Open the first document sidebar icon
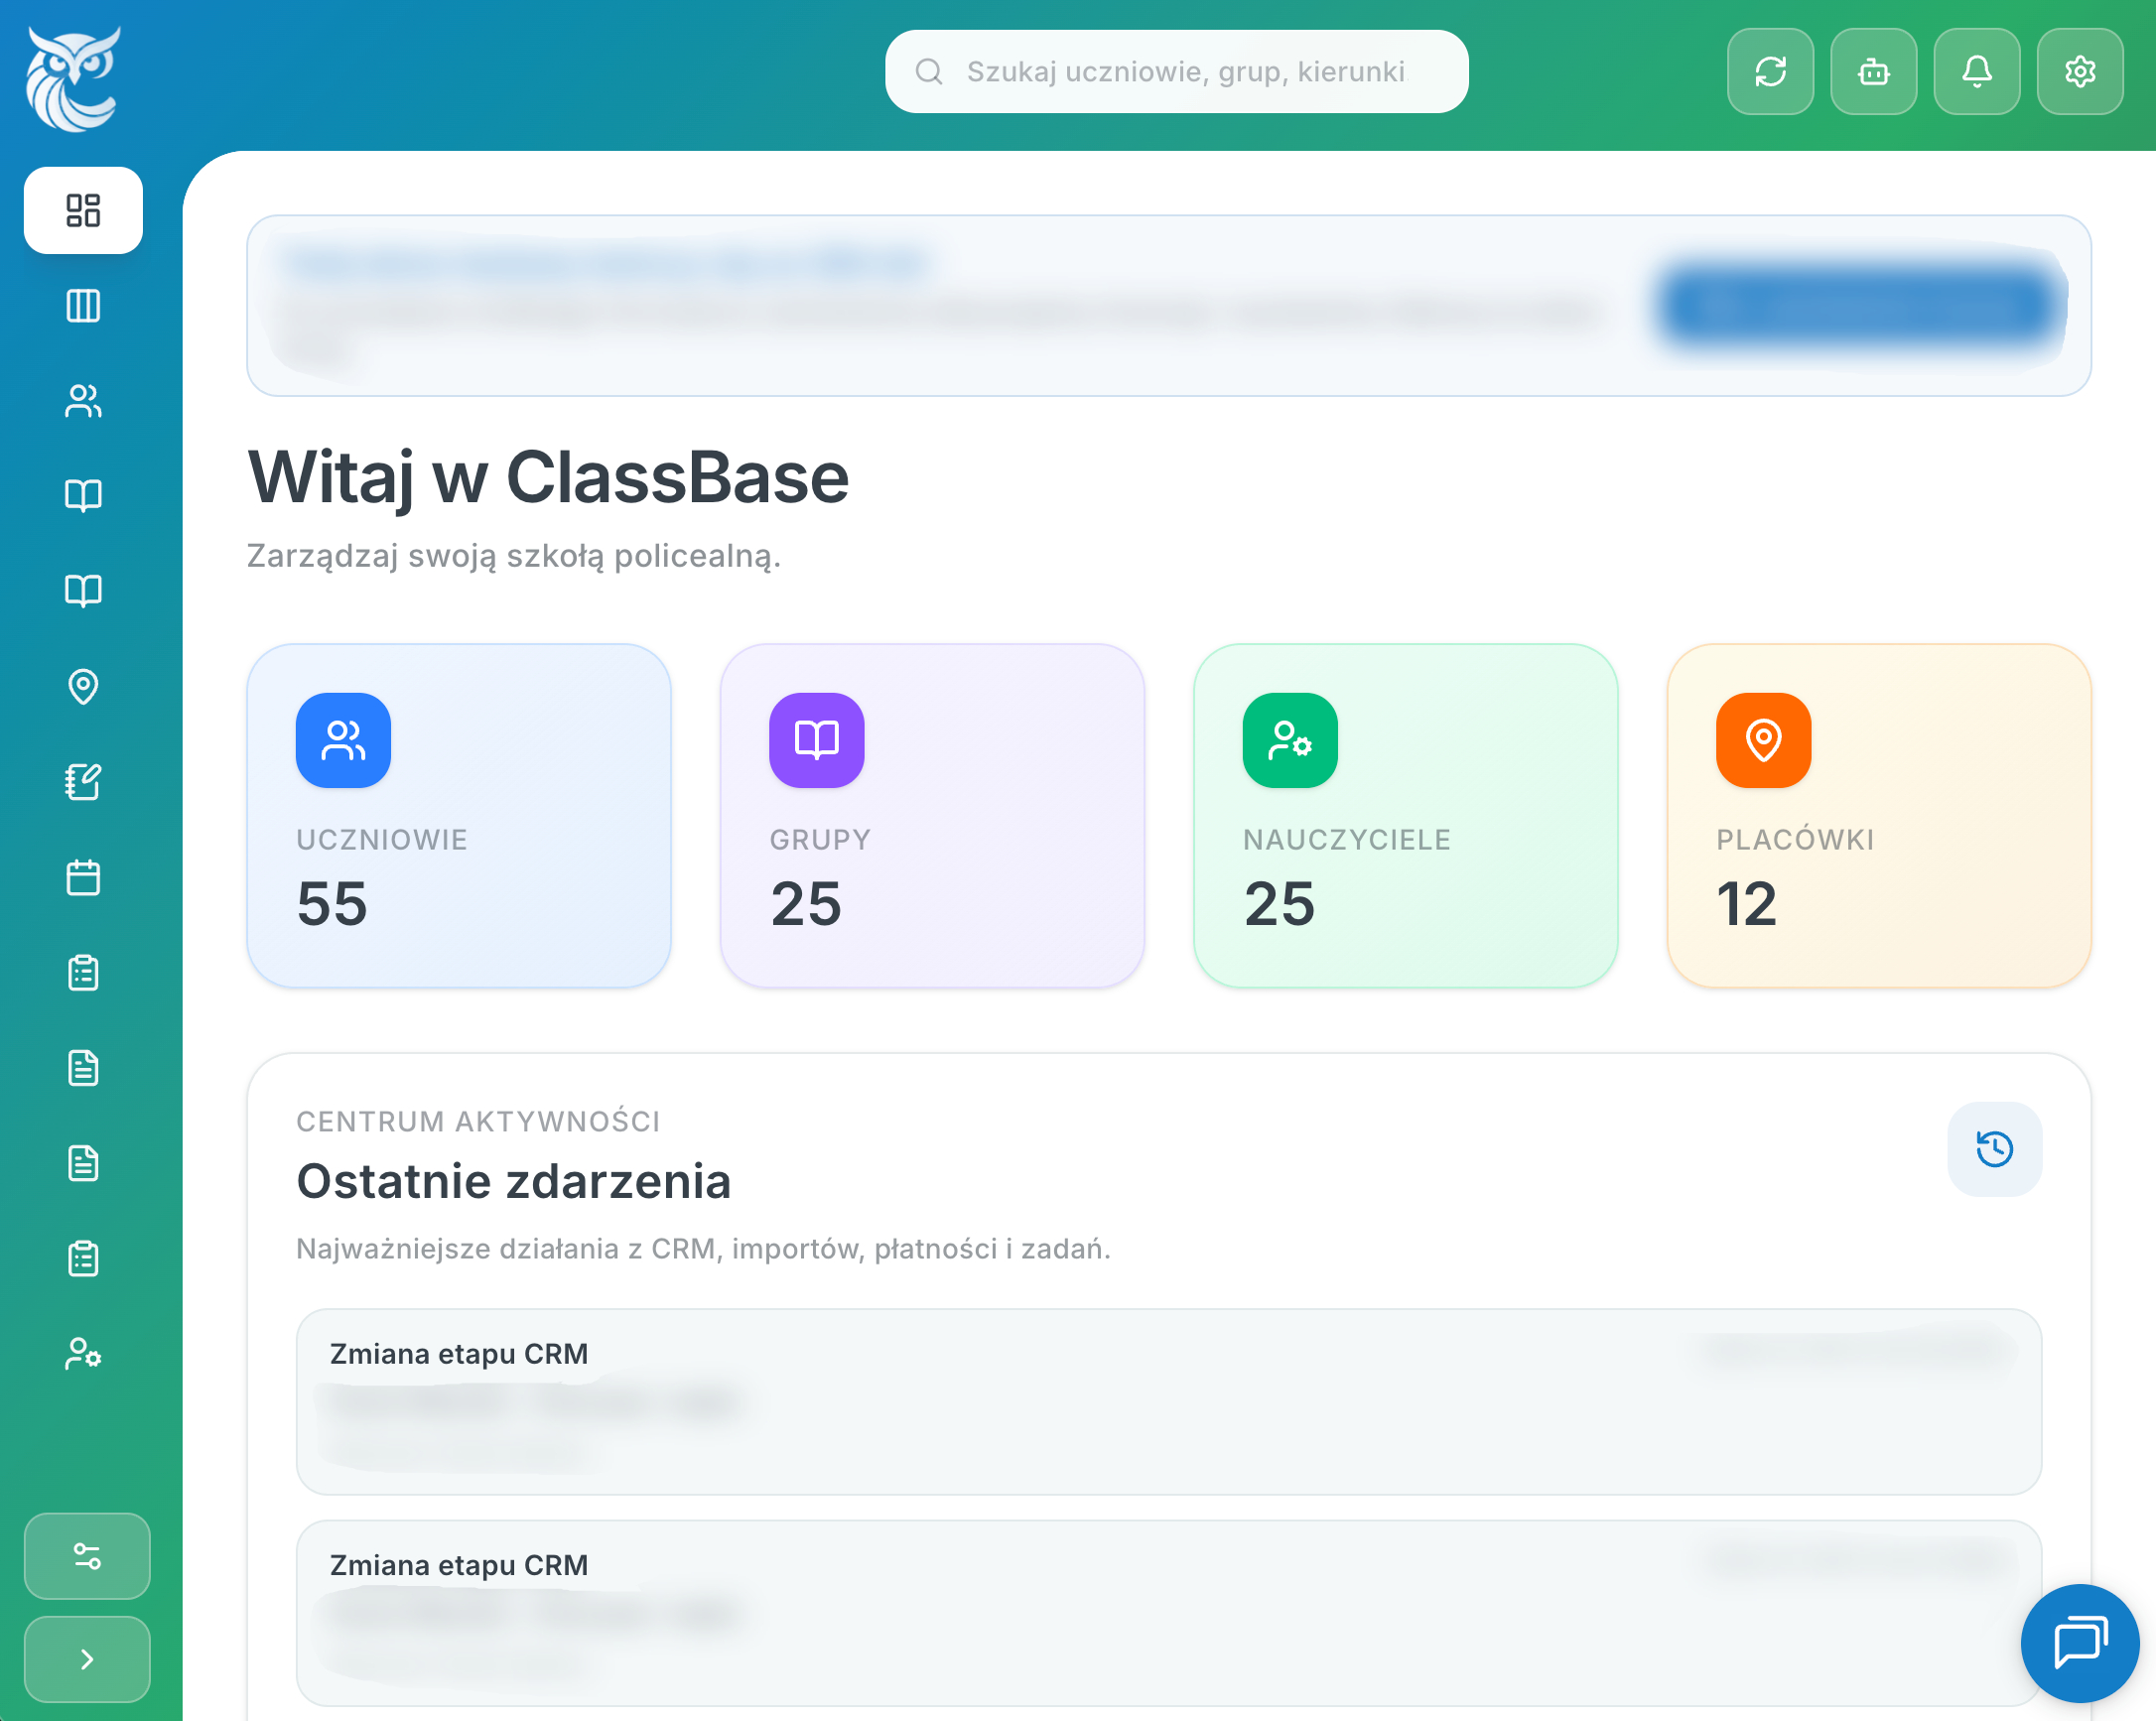The image size is (2156, 1721). tap(83, 1068)
